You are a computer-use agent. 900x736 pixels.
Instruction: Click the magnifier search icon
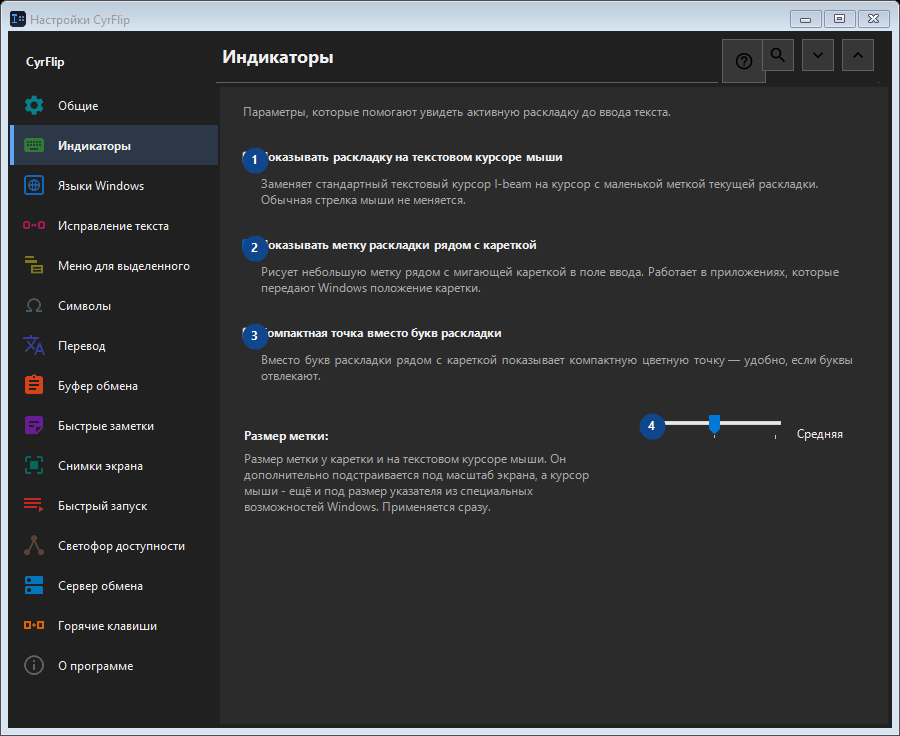point(778,55)
